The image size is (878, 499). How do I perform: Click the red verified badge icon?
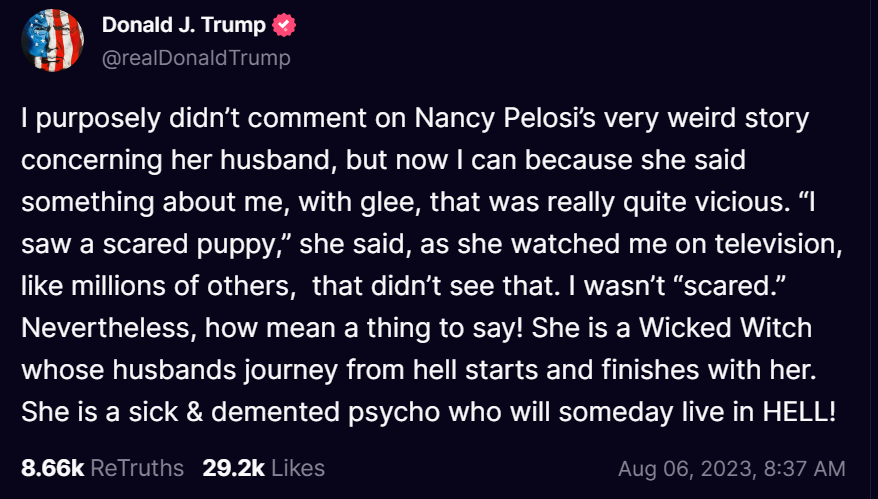click(x=284, y=25)
